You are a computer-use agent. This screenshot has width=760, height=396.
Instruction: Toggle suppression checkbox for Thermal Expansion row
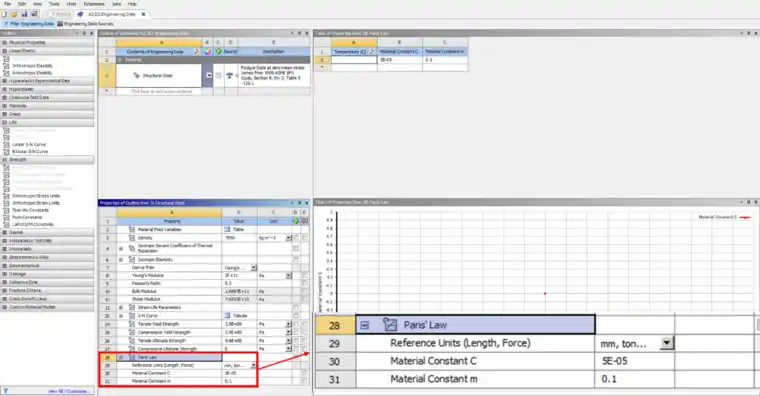point(296,248)
